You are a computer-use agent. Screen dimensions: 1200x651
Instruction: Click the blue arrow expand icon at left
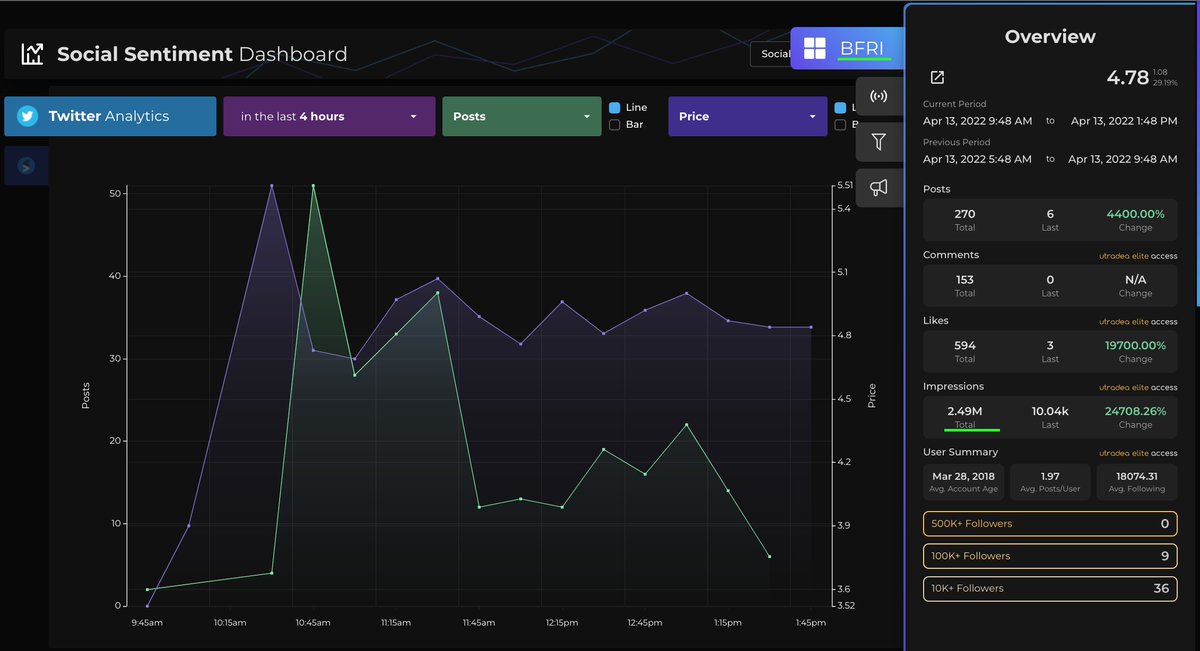point(26,166)
